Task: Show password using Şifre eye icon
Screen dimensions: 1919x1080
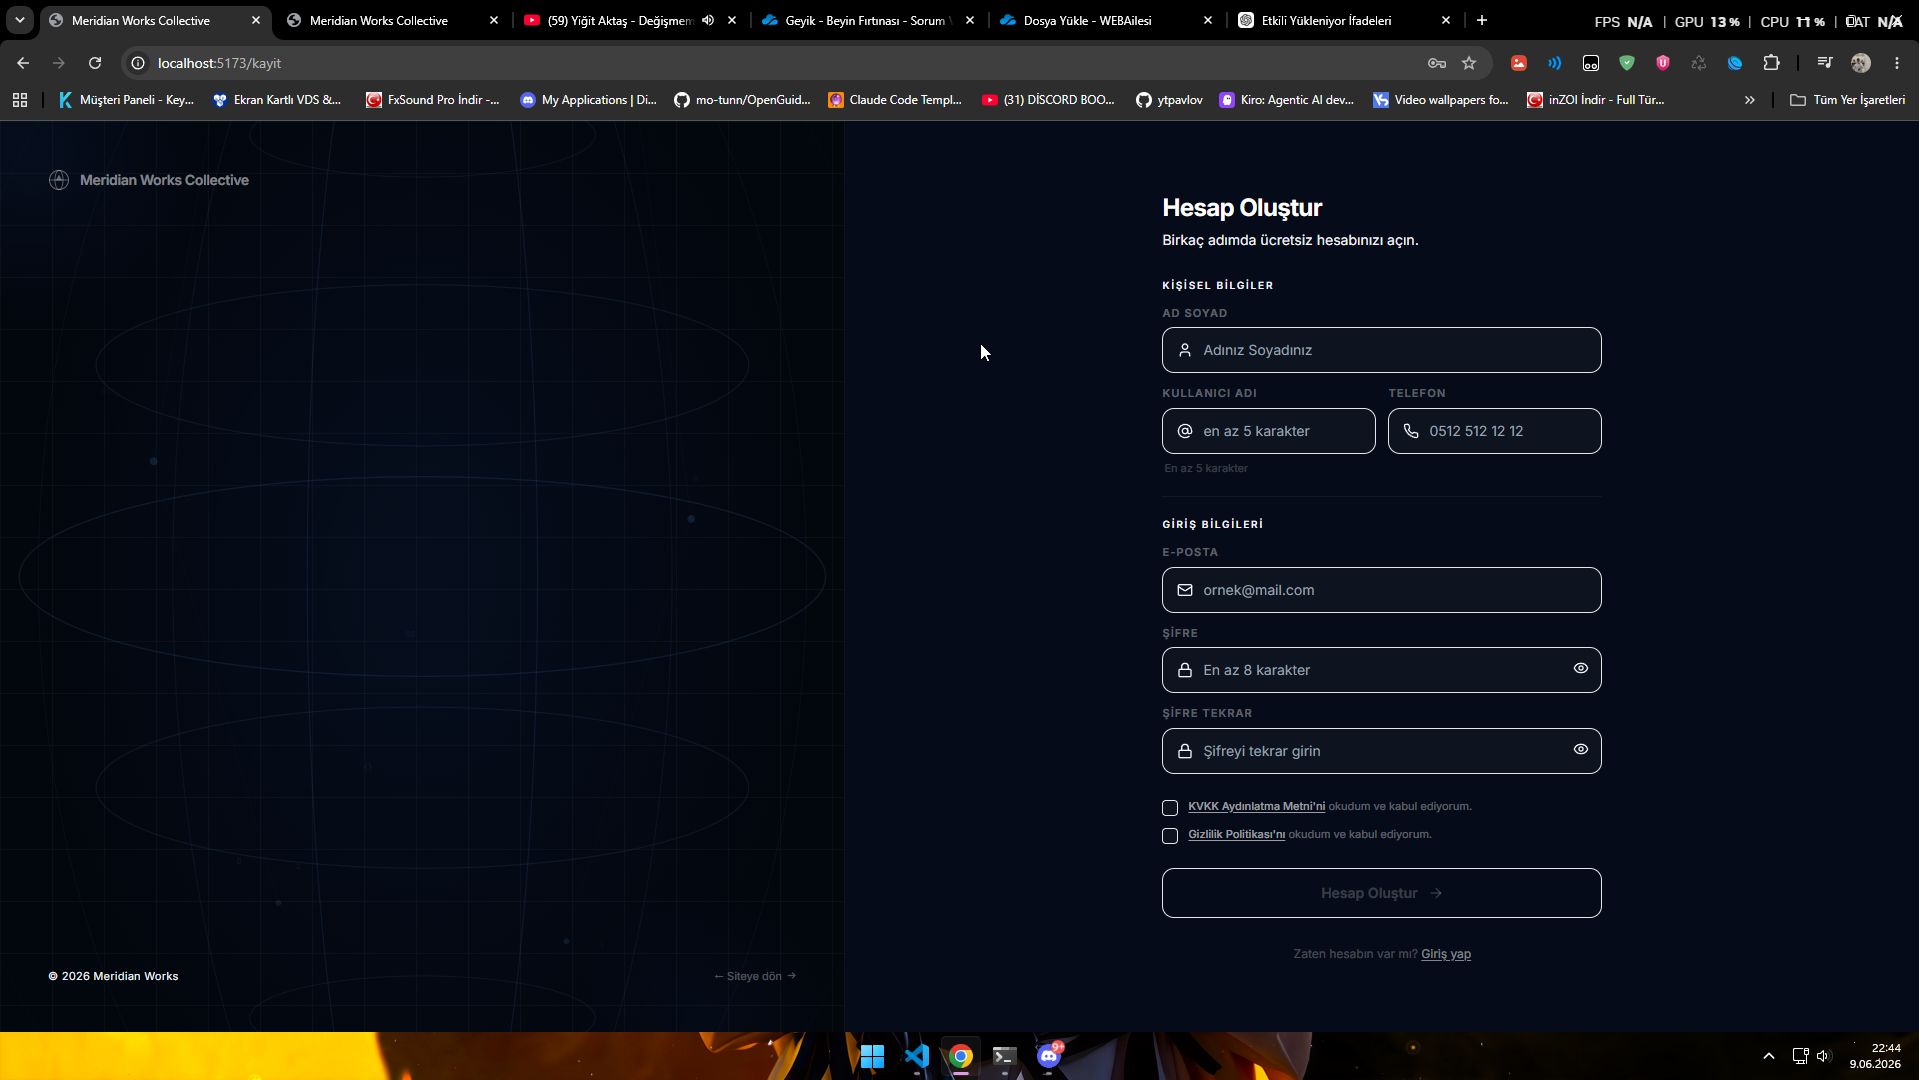Action: pos(1580,669)
